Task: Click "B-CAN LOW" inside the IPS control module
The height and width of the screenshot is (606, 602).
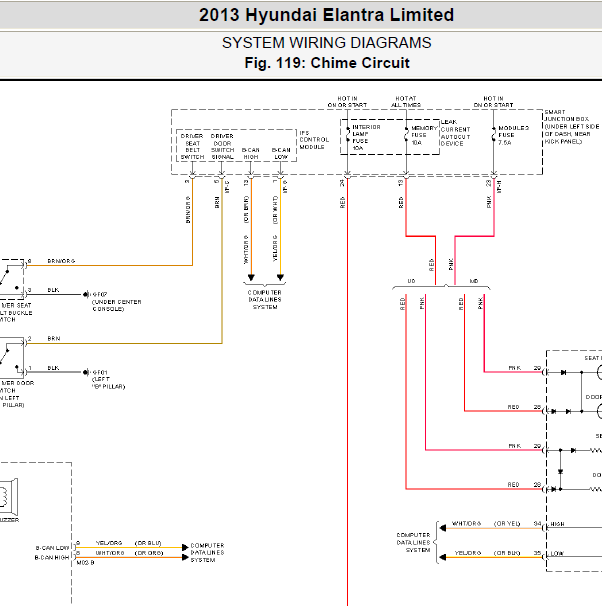Action: pyautogui.click(x=281, y=153)
